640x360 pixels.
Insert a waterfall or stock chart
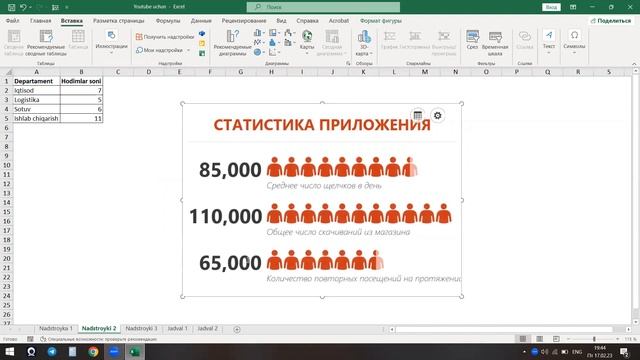pyautogui.click(x=289, y=33)
